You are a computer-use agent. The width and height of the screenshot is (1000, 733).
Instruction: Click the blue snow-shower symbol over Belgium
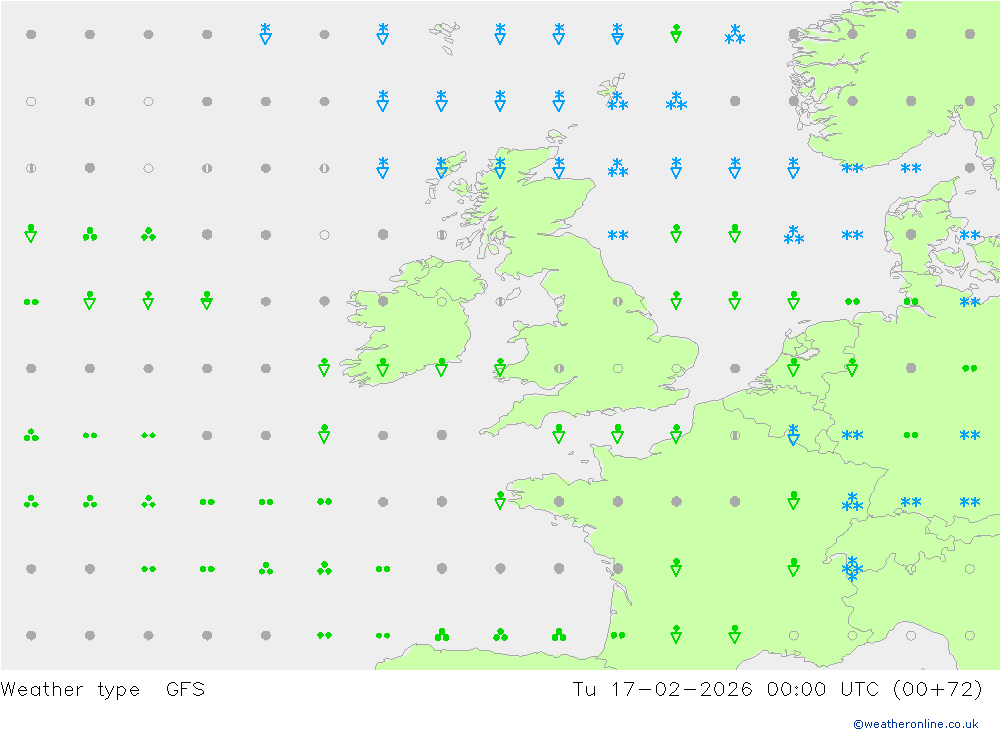click(793, 434)
